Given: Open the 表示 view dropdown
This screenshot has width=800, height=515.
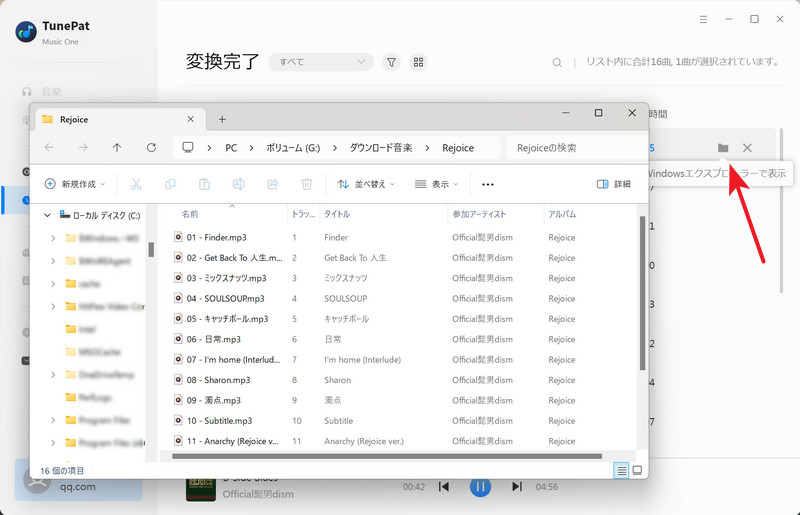Looking at the screenshot, I should point(436,184).
